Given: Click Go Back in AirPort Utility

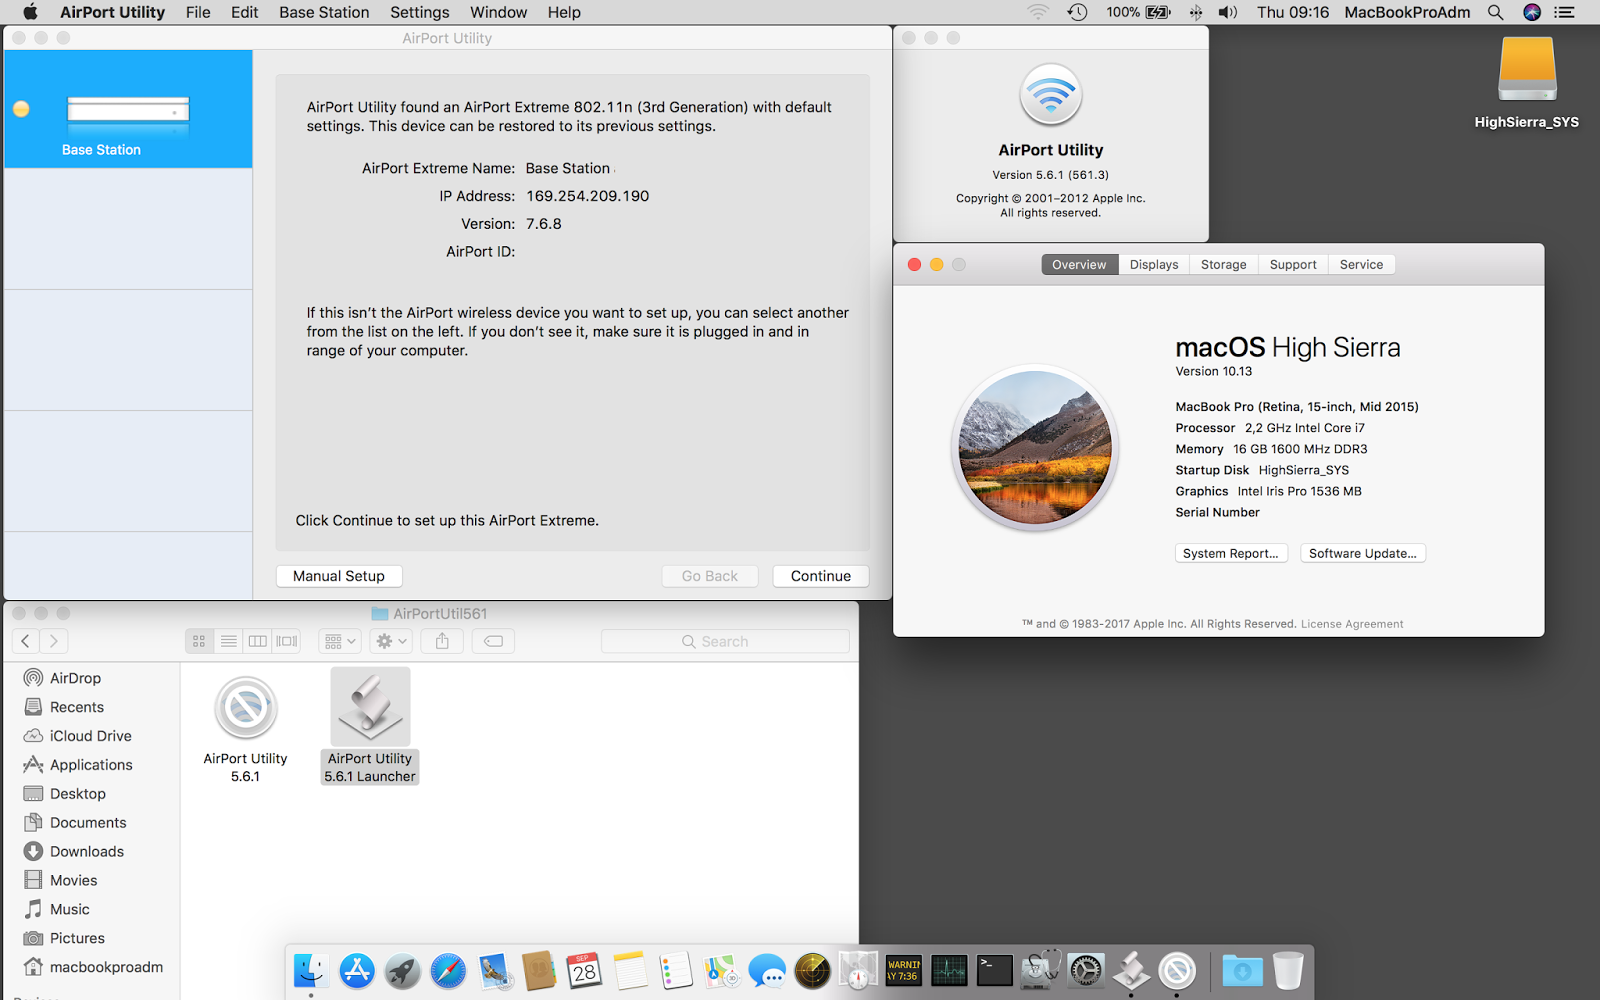Looking at the screenshot, I should click(710, 576).
